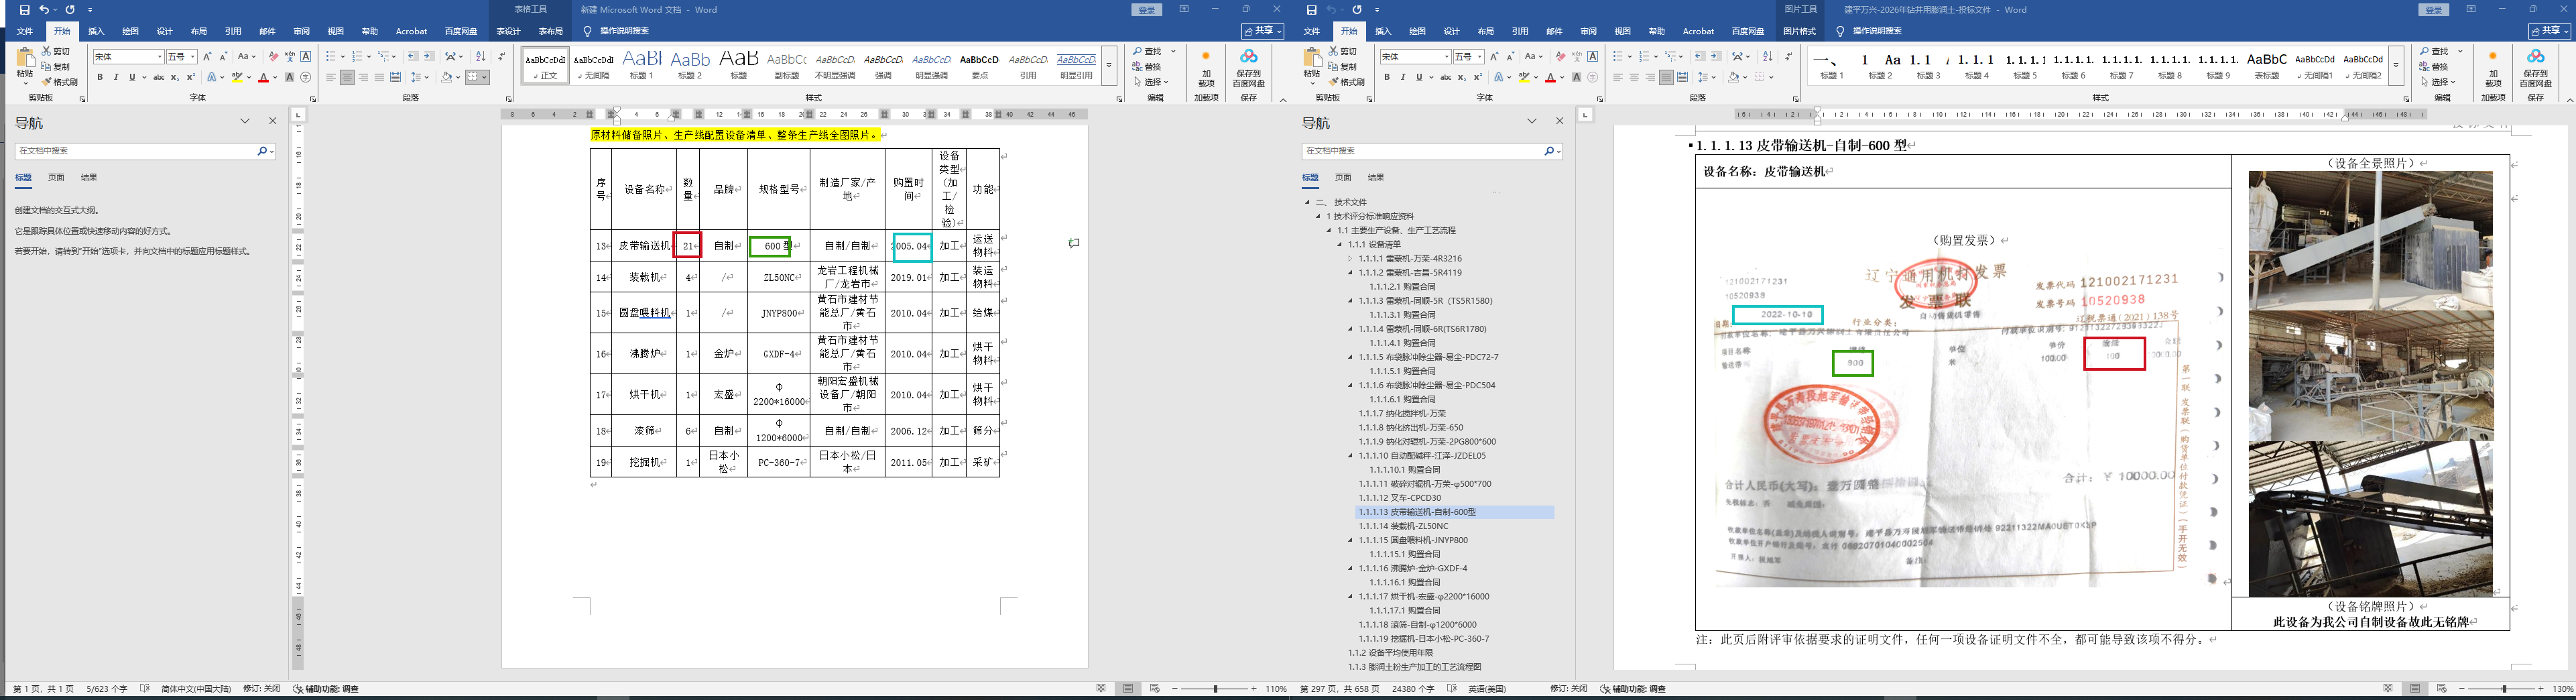Open font color arrow in 新建 Microsoft Word 文档 window
The image size is (2576, 700).
pos(275,77)
